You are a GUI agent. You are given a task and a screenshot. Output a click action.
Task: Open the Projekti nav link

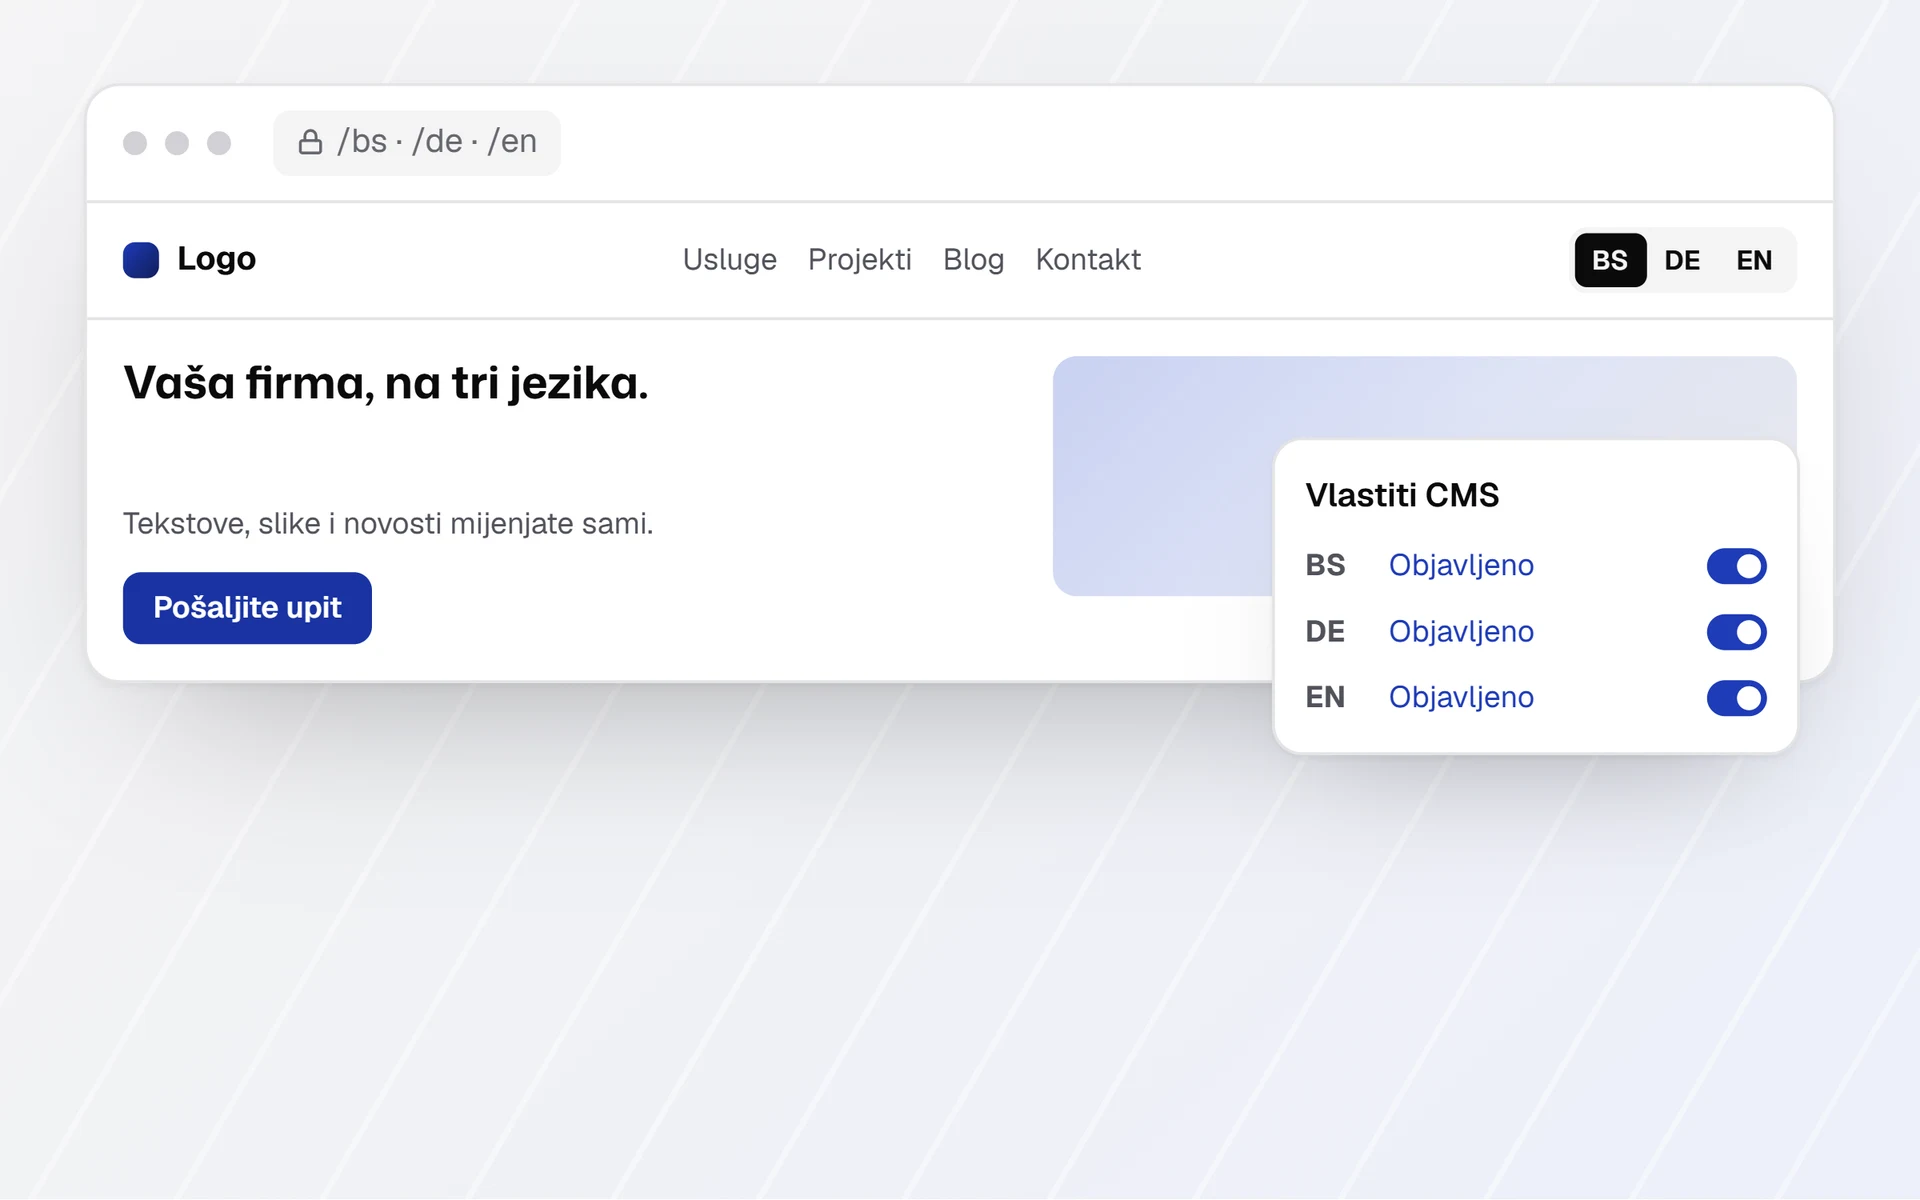tap(860, 260)
